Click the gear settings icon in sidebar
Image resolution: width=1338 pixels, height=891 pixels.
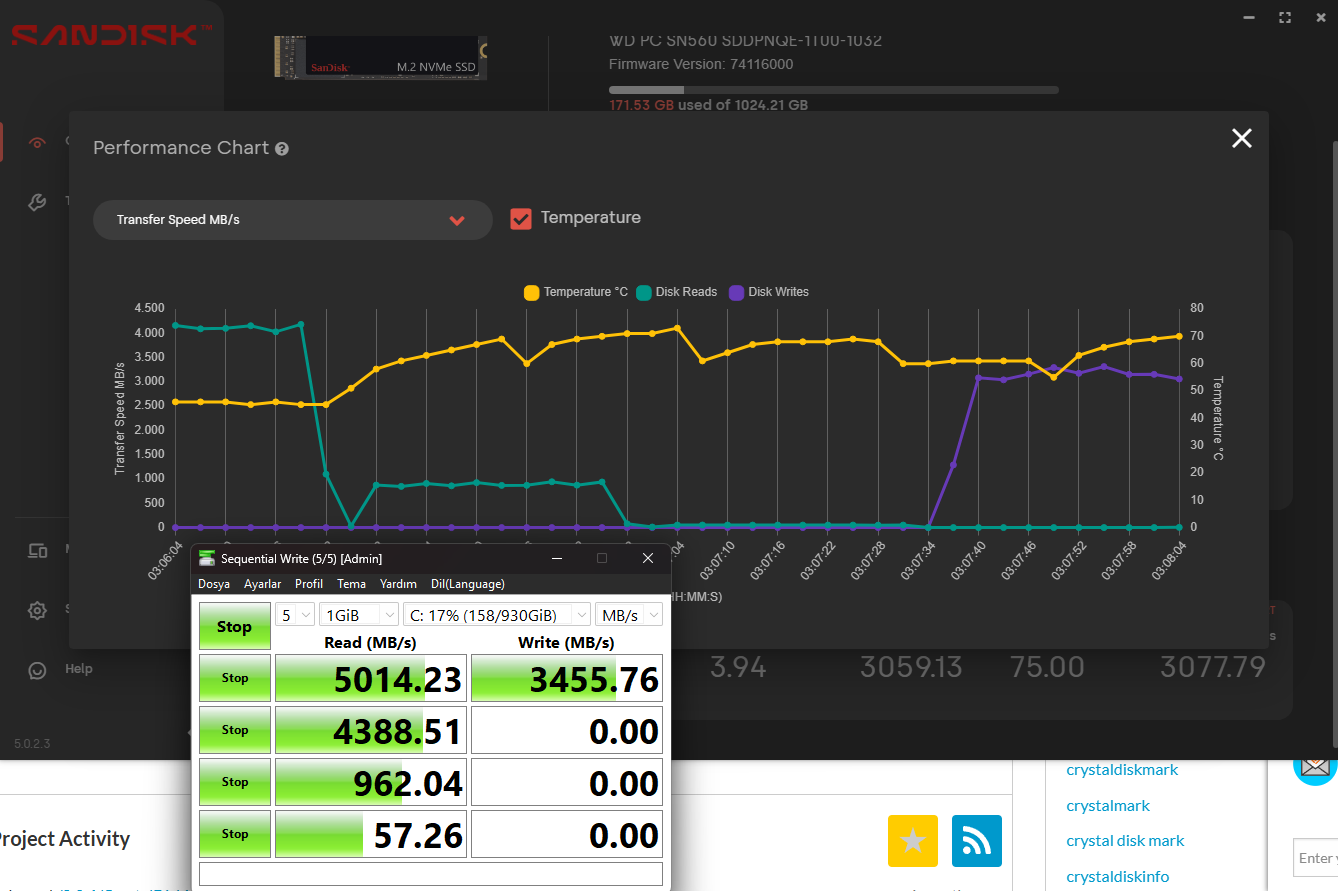point(37,610)
